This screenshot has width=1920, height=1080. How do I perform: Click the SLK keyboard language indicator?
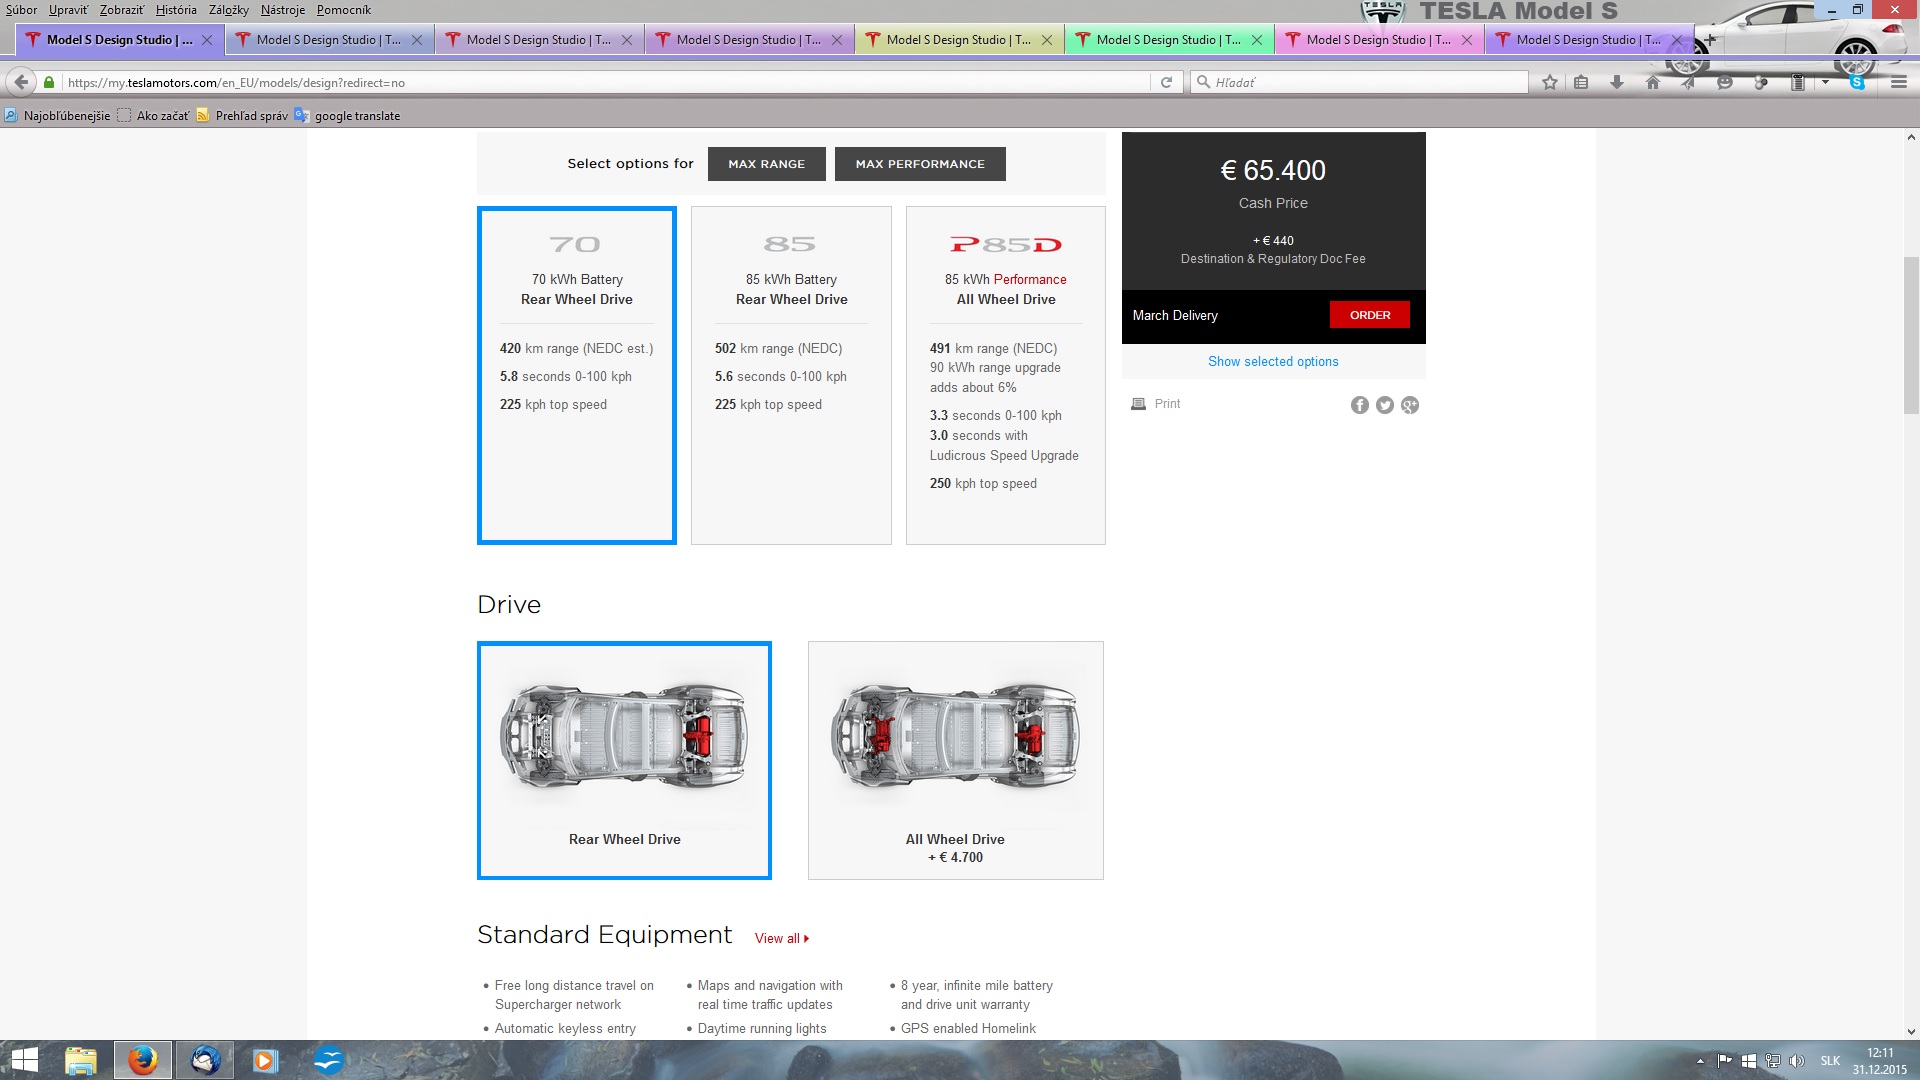(x=1830, y=1061)
